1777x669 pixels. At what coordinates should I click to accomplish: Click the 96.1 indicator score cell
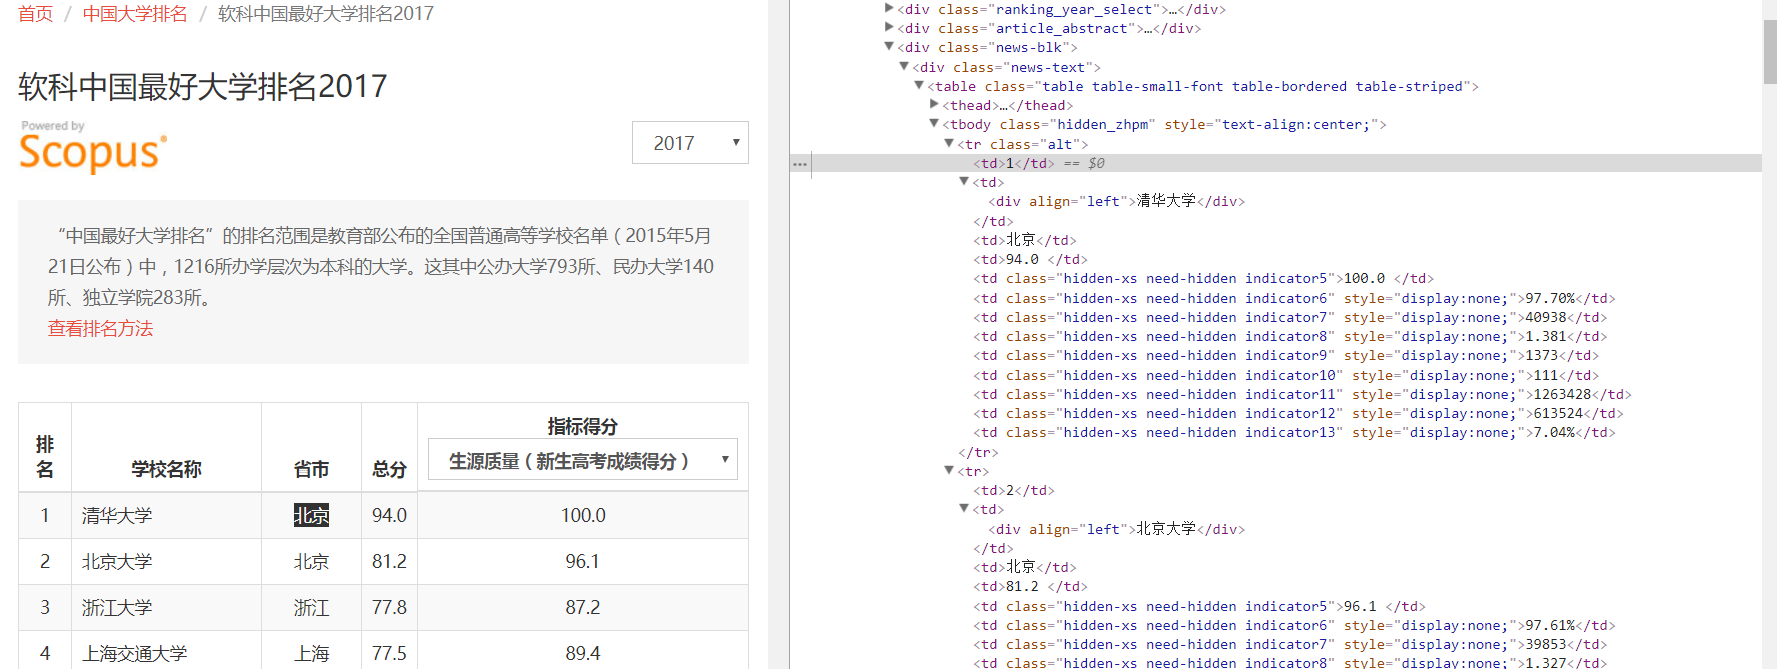[x=583, y=561]
